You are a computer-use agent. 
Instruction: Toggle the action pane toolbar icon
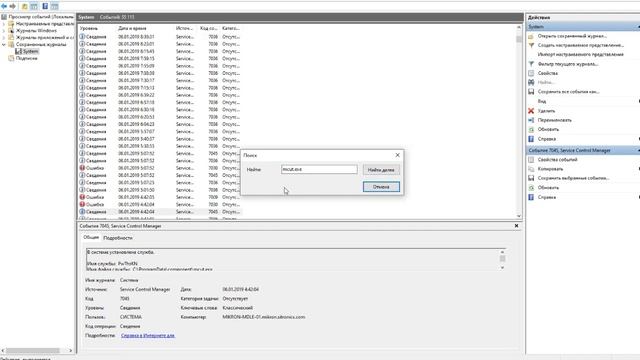click(x=54, y=6)
